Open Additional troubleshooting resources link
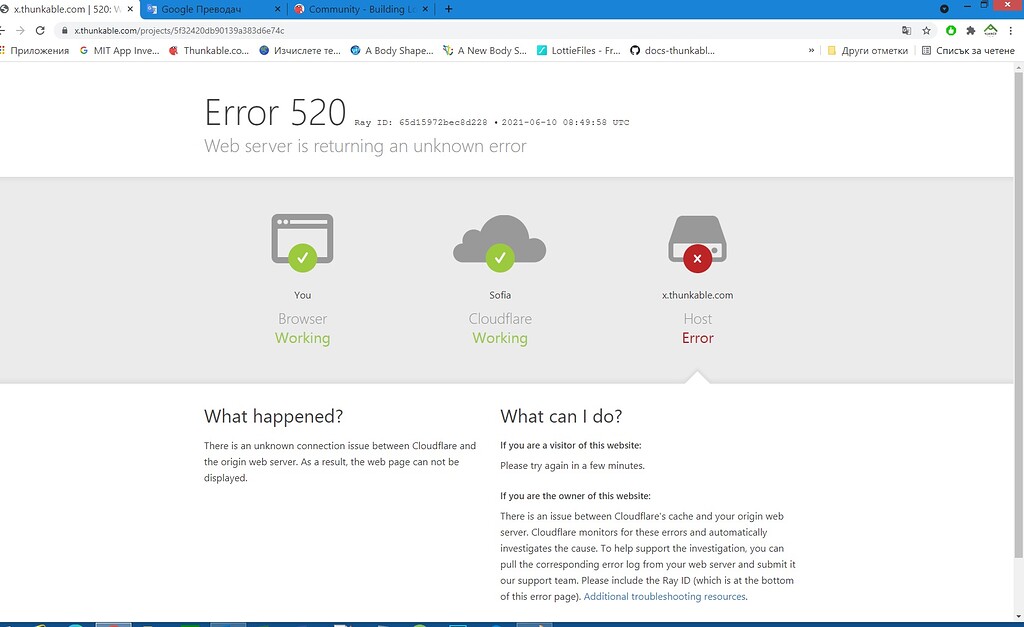 click(664, 596)
